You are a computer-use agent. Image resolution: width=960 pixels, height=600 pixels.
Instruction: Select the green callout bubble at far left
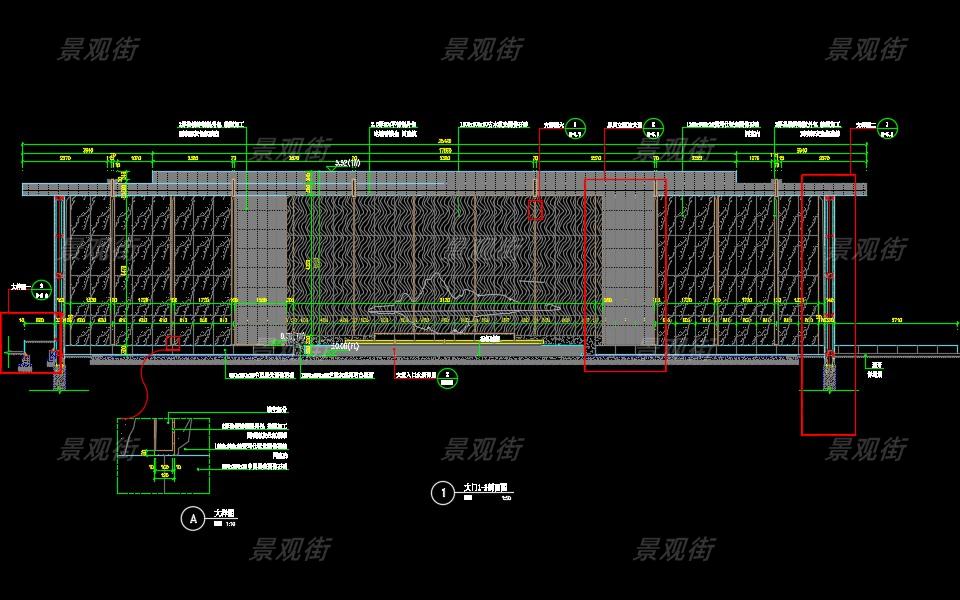41,289
